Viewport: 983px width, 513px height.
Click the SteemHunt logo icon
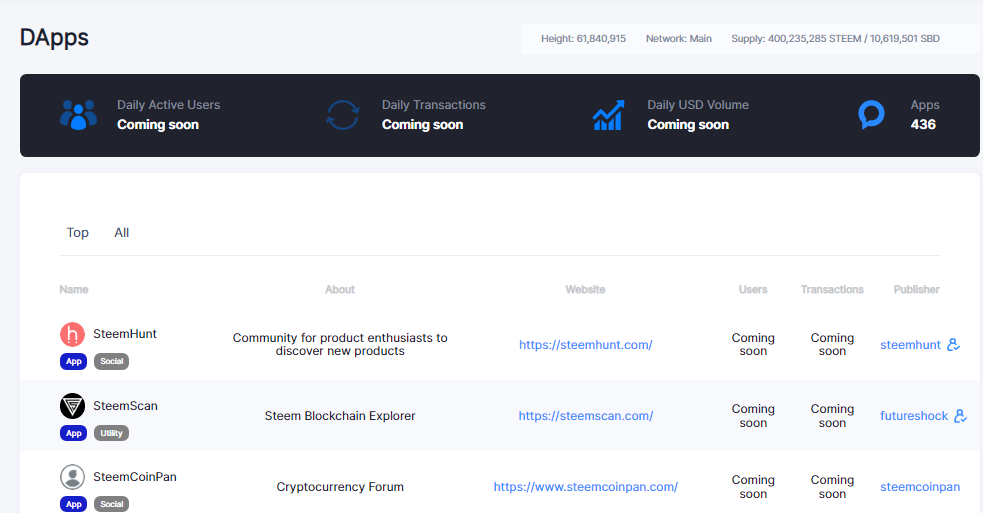pos(72,334)
